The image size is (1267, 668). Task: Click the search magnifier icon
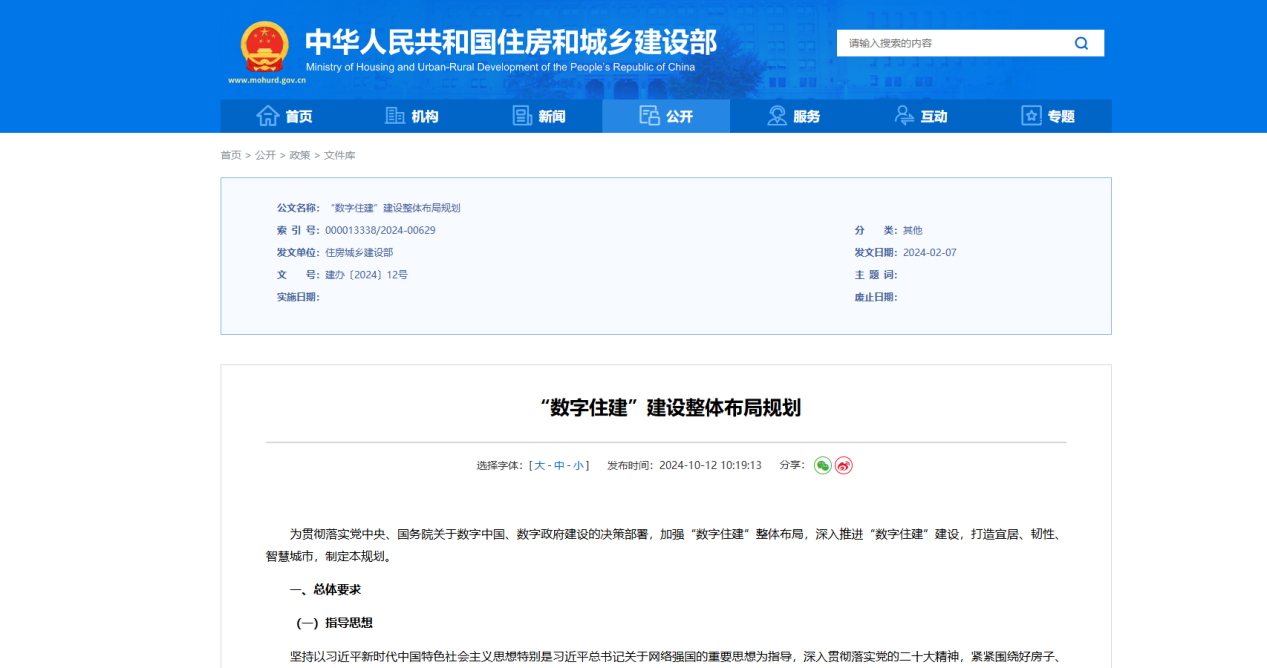point(1081,43)
